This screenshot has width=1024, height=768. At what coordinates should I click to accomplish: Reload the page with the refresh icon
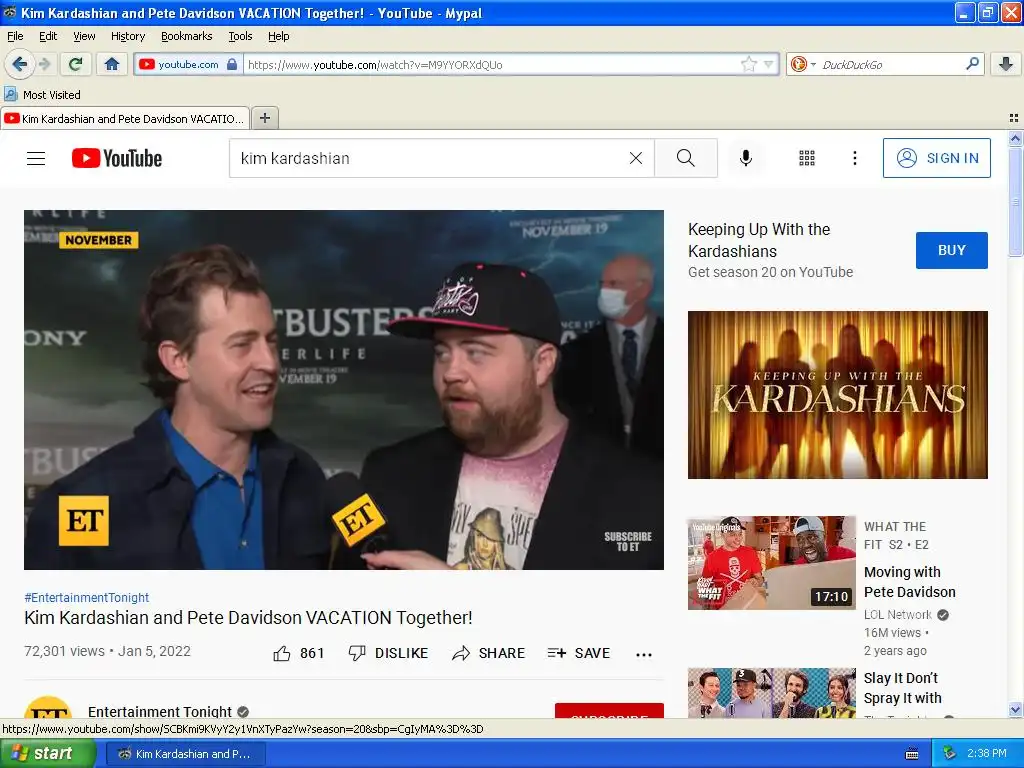pos(76,64)
